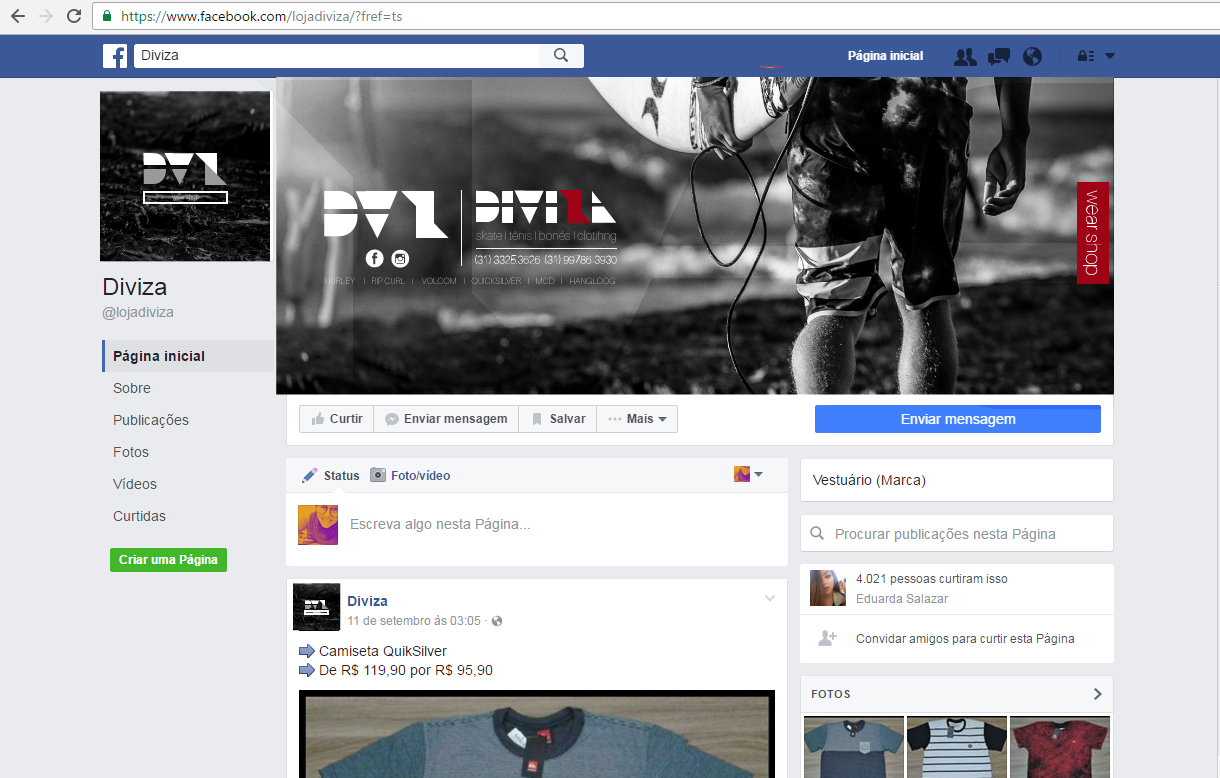The height and width of the screenshot is (778, 1220).
Task: Open the account menu arrow in the top bar
Action: tap(1110, 57)
